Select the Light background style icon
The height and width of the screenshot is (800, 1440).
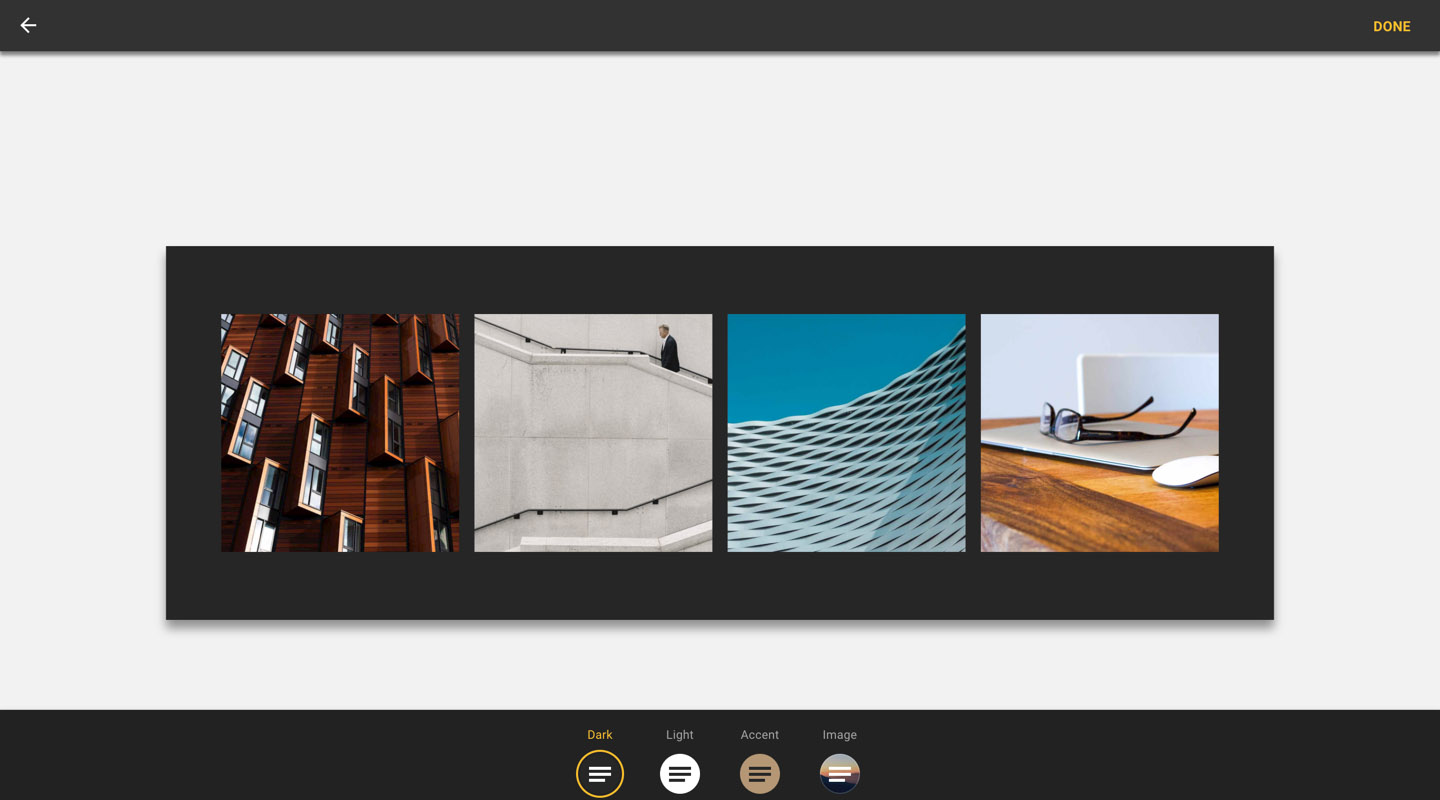tap(680, 773)
